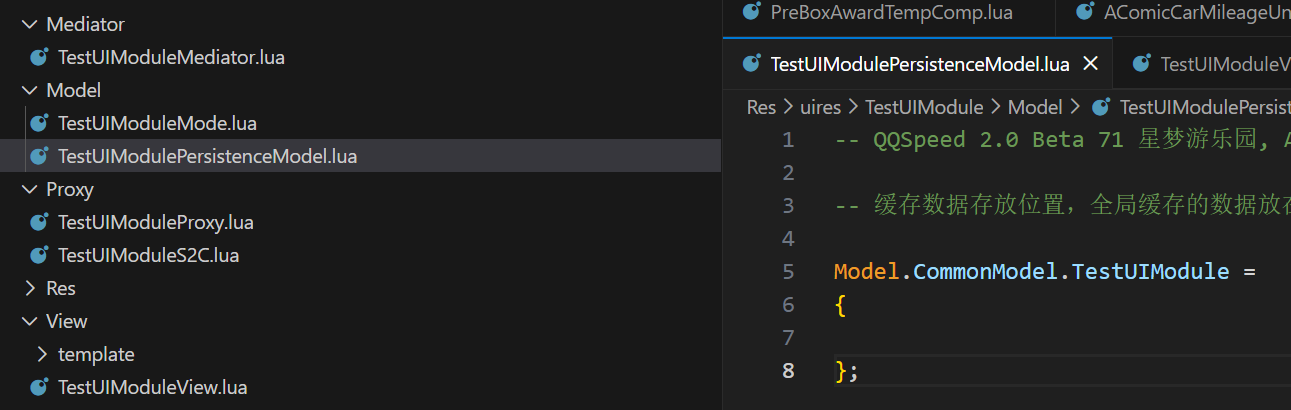Collapse the Model folder chevron
1291x410 pixels.
coord(28,91)
